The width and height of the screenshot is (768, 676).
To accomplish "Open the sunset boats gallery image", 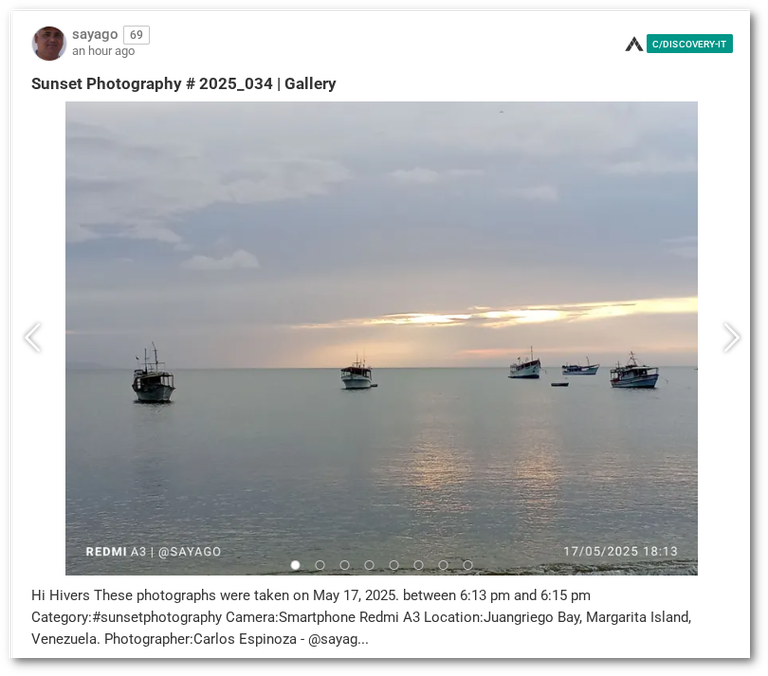I will (x=382, y=338).
